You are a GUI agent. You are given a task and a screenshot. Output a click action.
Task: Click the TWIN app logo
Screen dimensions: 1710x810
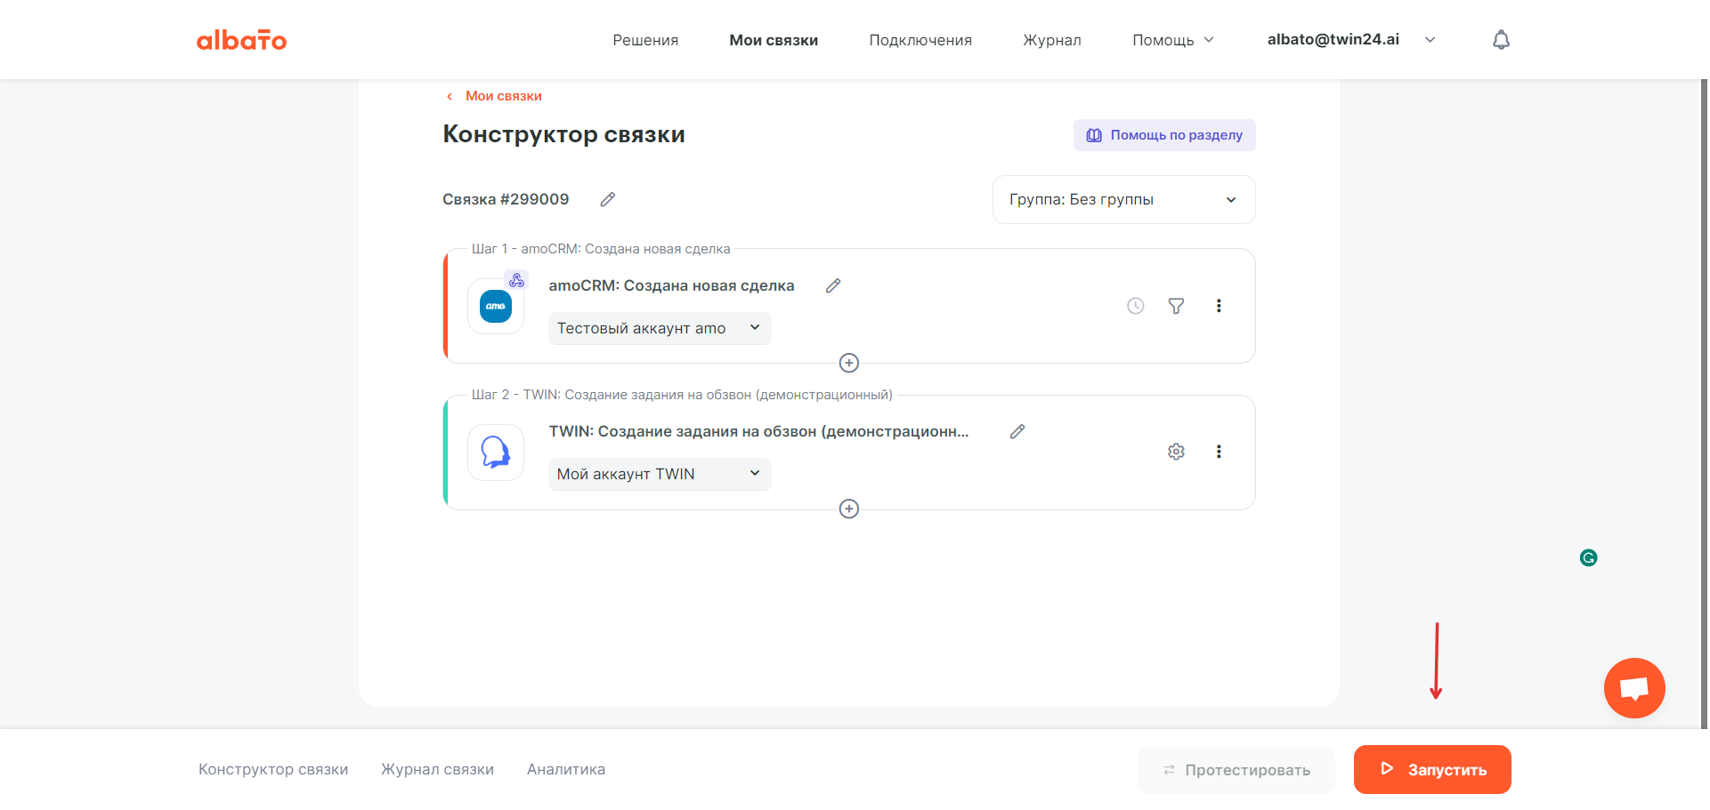pyautogui.click(x=495, y=452)
